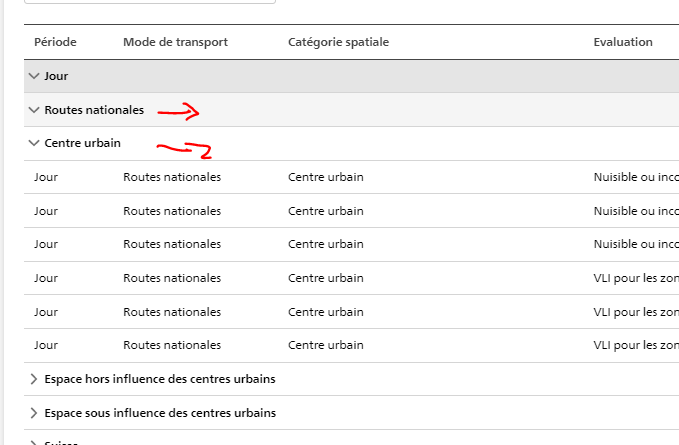Expand Espace sous influence des centres urbains chevron
Image resolution: width=679 pixels, height=445 pixels.
tap(34, 413)
